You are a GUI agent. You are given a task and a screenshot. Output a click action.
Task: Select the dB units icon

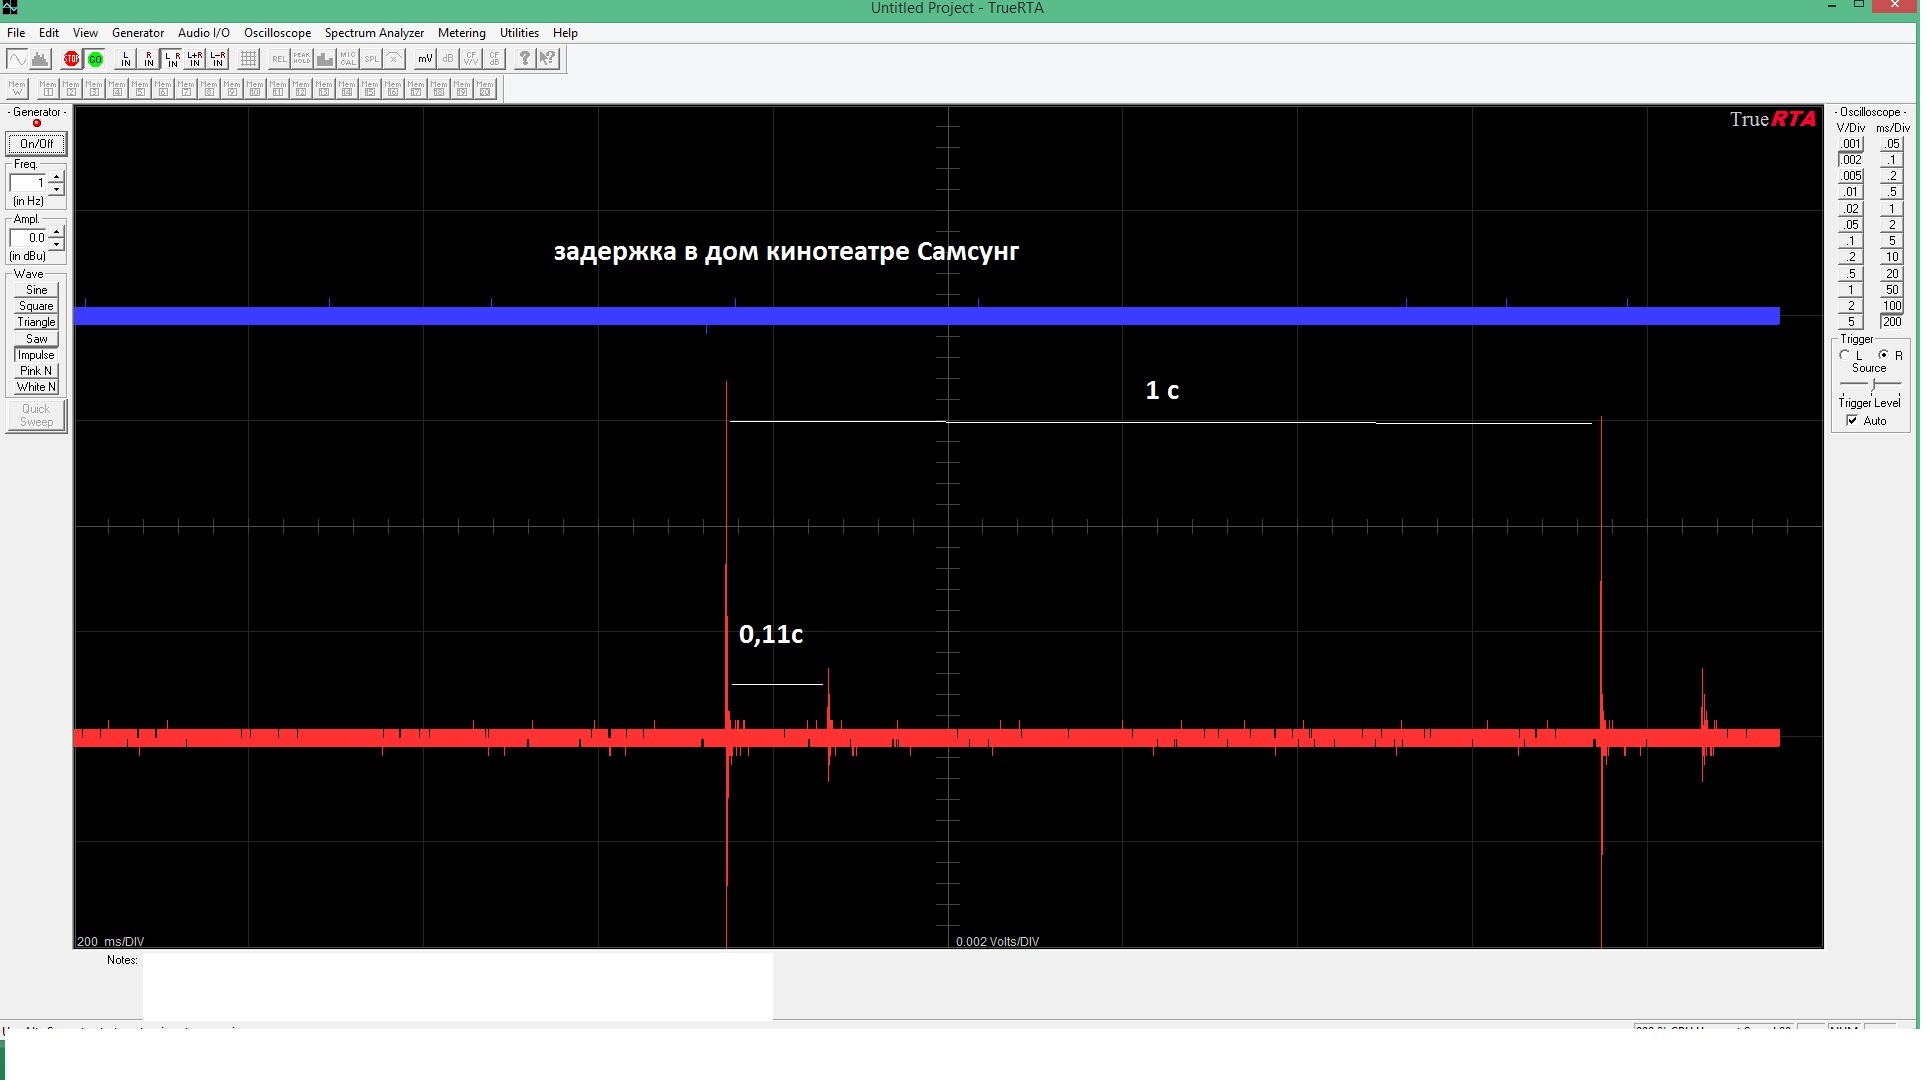tap(448, 59)
